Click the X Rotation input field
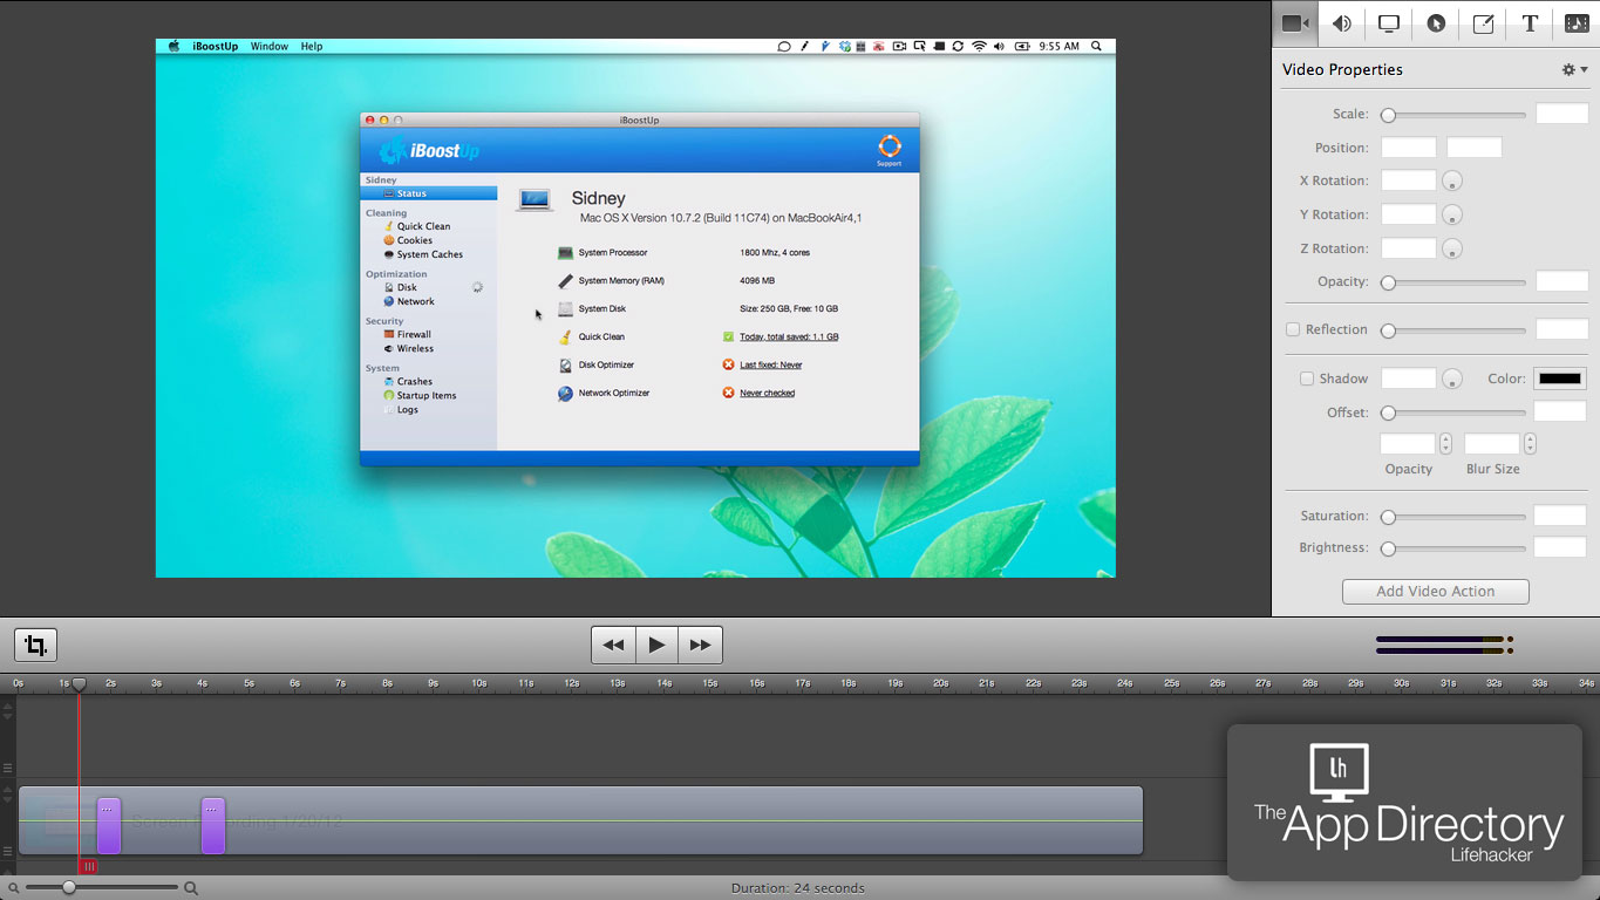The height and width of the screenshot is (900, 1600). (x=1408, y=181)
